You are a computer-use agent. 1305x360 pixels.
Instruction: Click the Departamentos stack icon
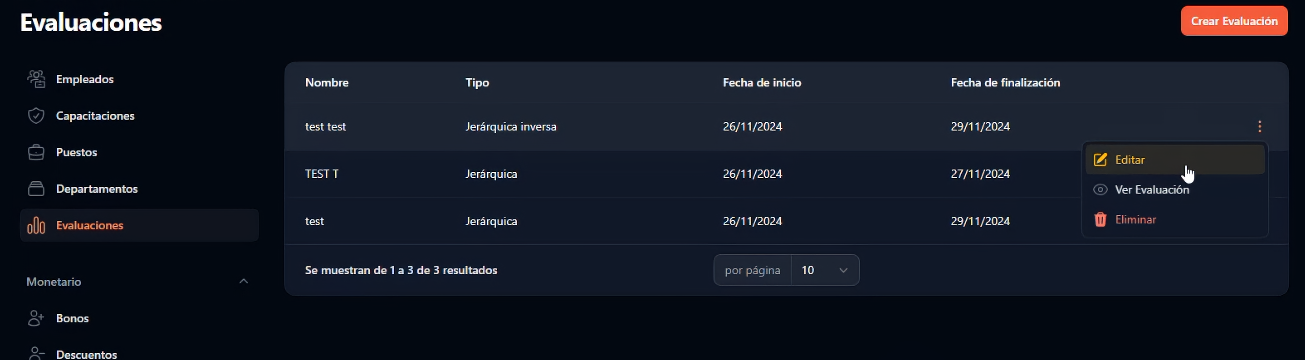pos(36,189)
